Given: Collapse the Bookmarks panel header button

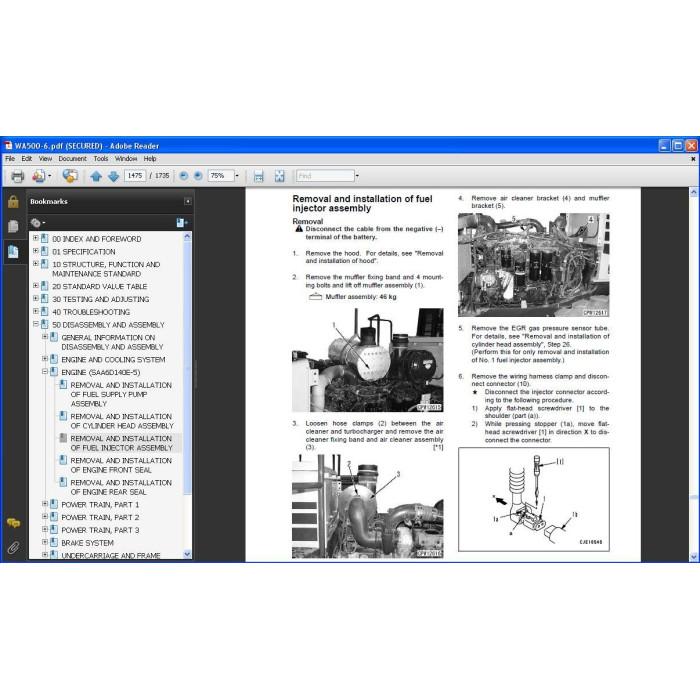Looking at the screenshot, I should tap(188, 201).
